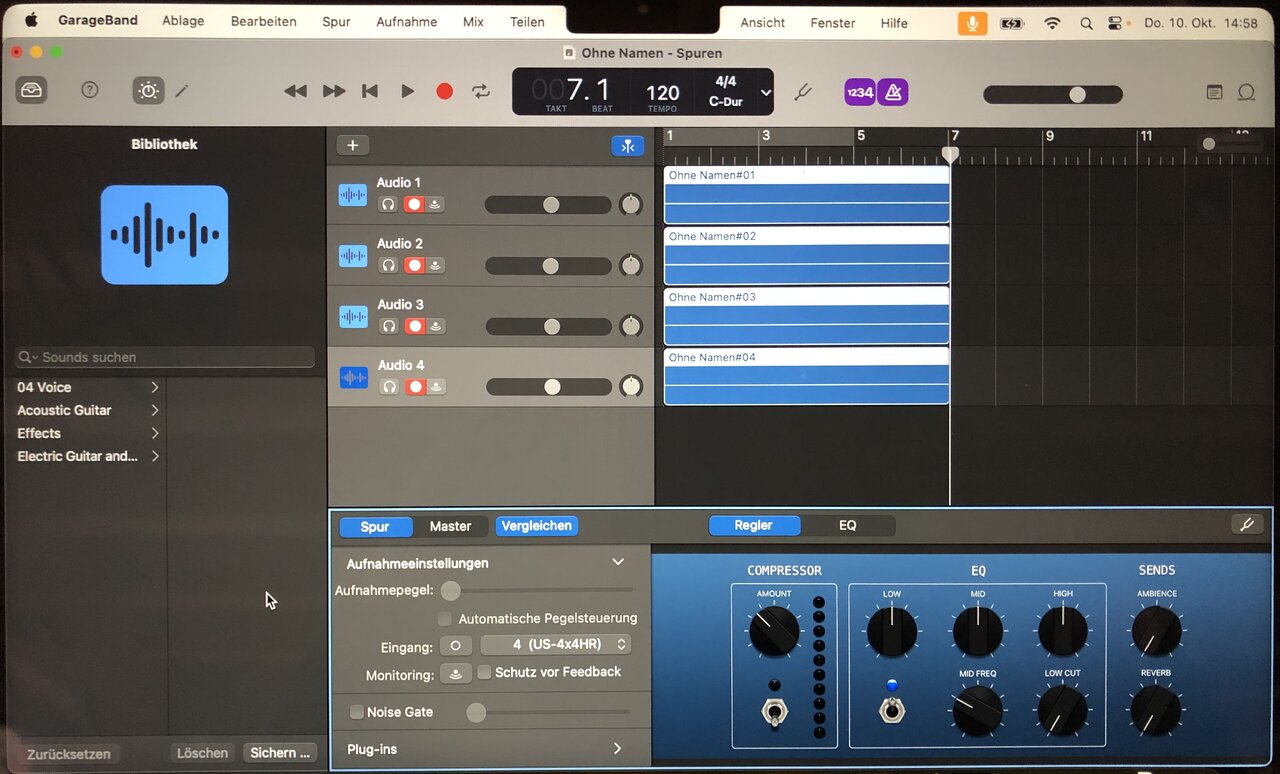Open the Loop Browser button
Viewport: 1280px width, 774px height.
1246,92
